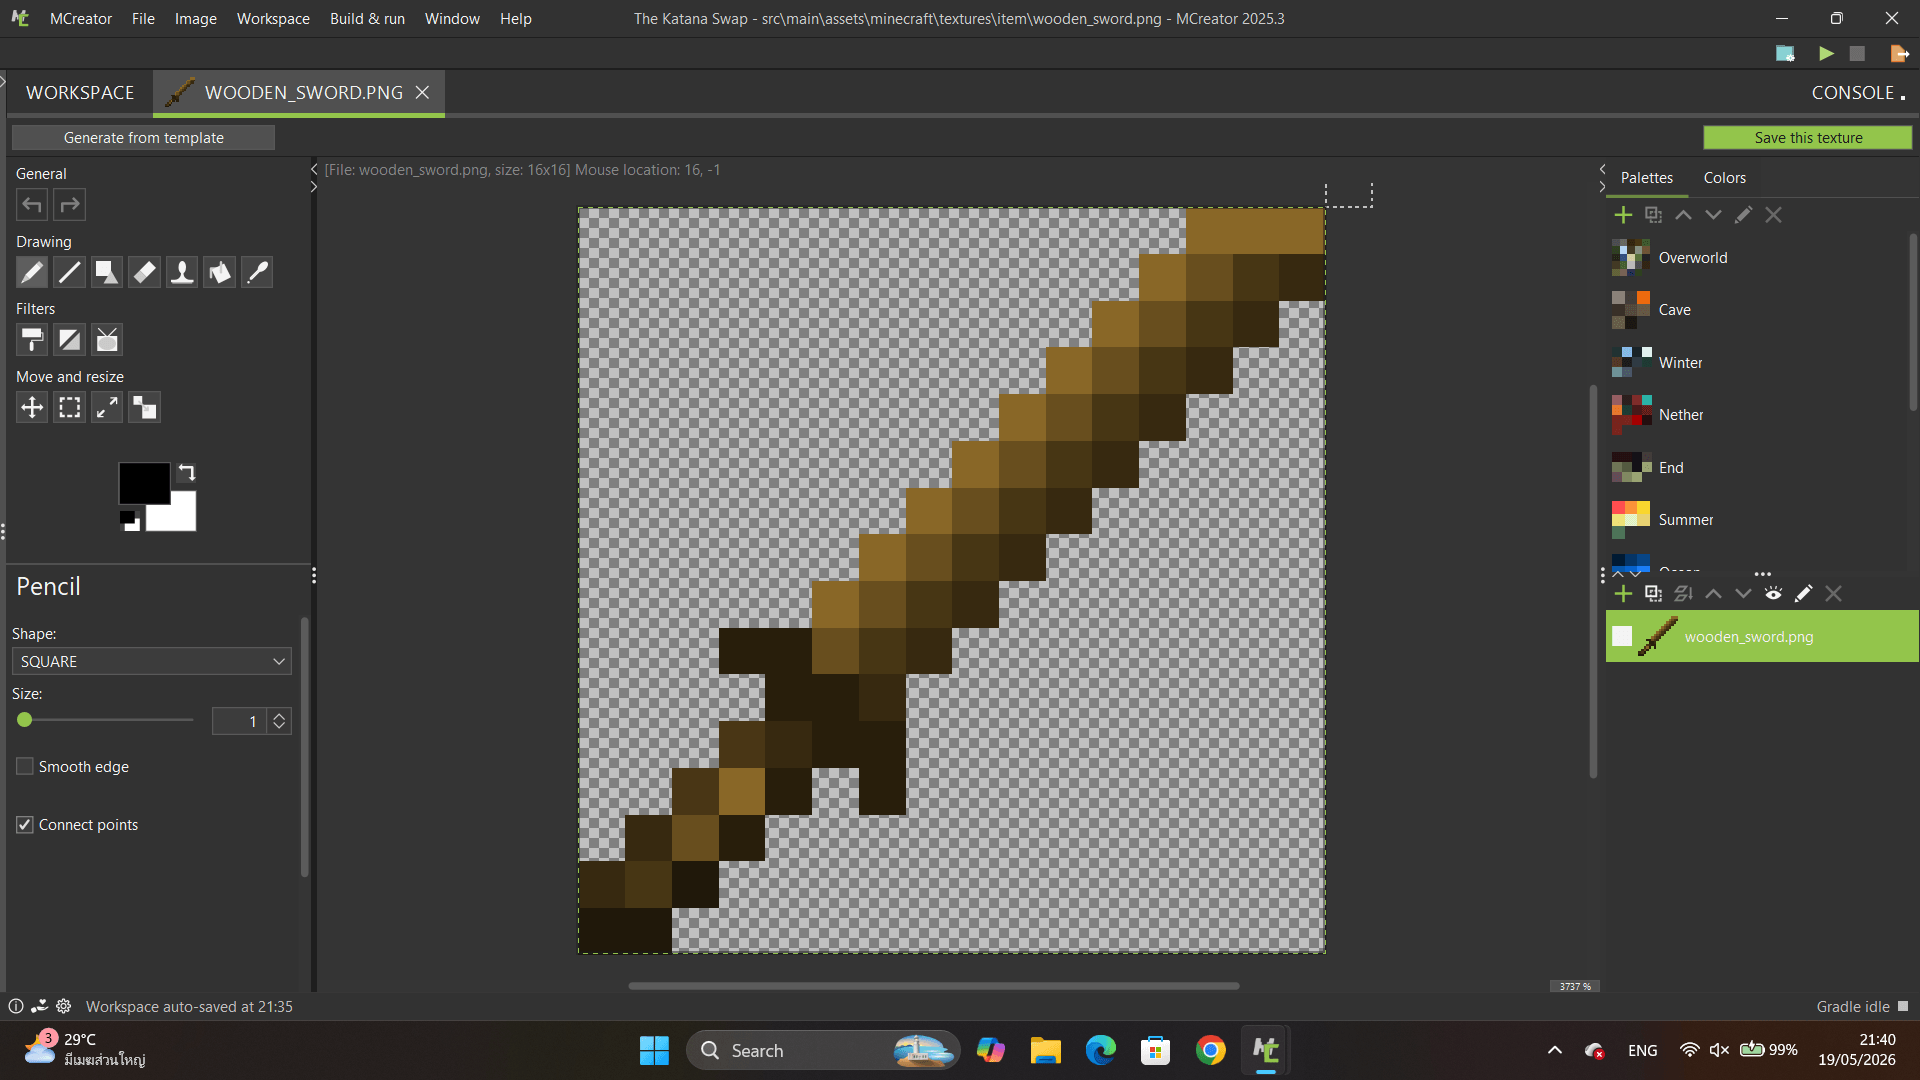The height and width of the screenshot is (1080, 1920).
Task: Select the Move layer tool
Action: 32,407
